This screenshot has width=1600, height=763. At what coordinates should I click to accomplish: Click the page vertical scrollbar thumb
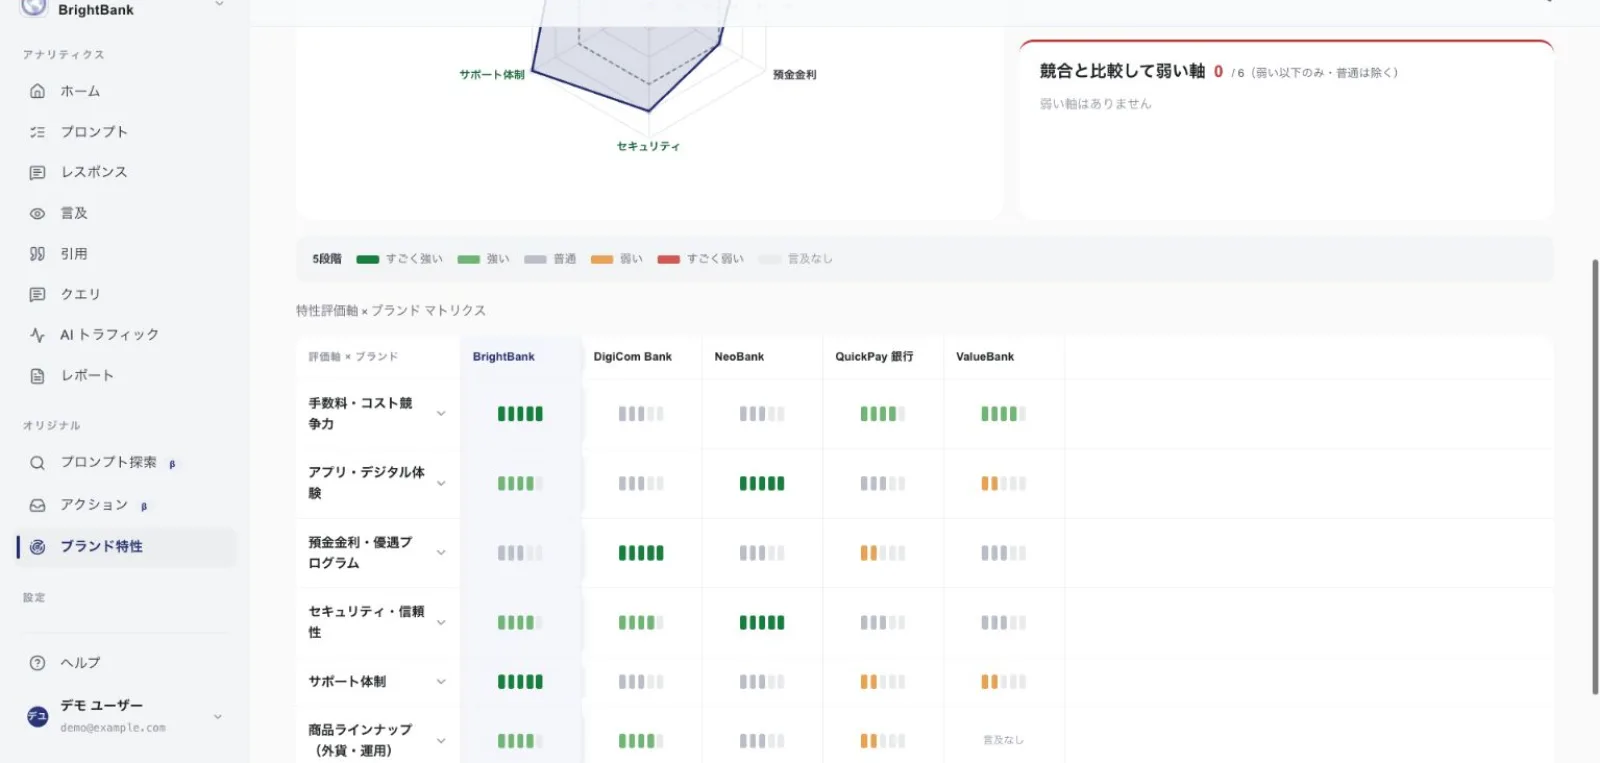point(1595,477)
